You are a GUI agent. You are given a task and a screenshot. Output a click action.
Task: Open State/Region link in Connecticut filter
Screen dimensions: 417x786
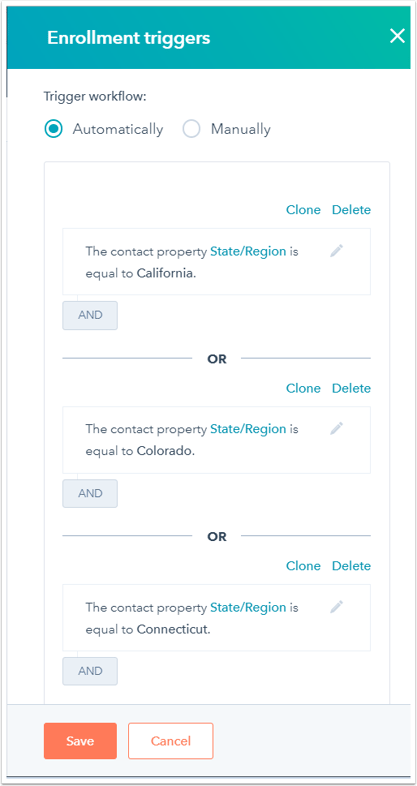(x=248, y=608)
